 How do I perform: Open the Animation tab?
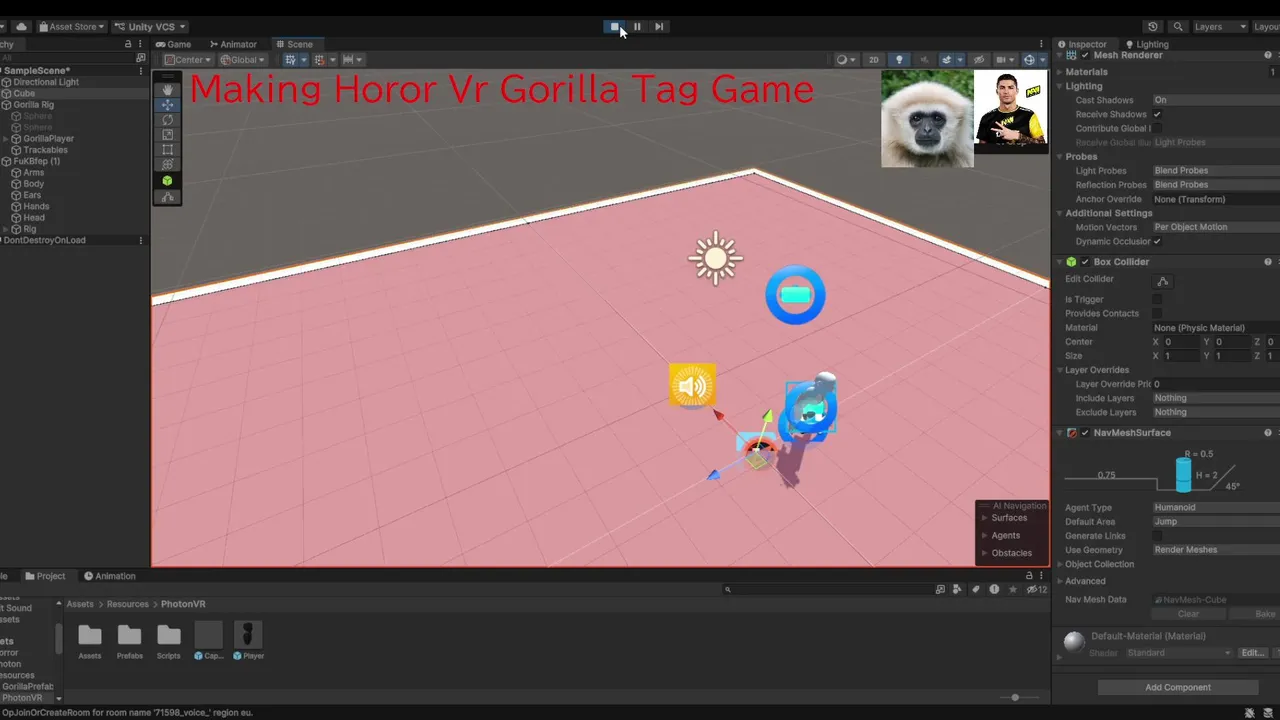tap(110, 576)
